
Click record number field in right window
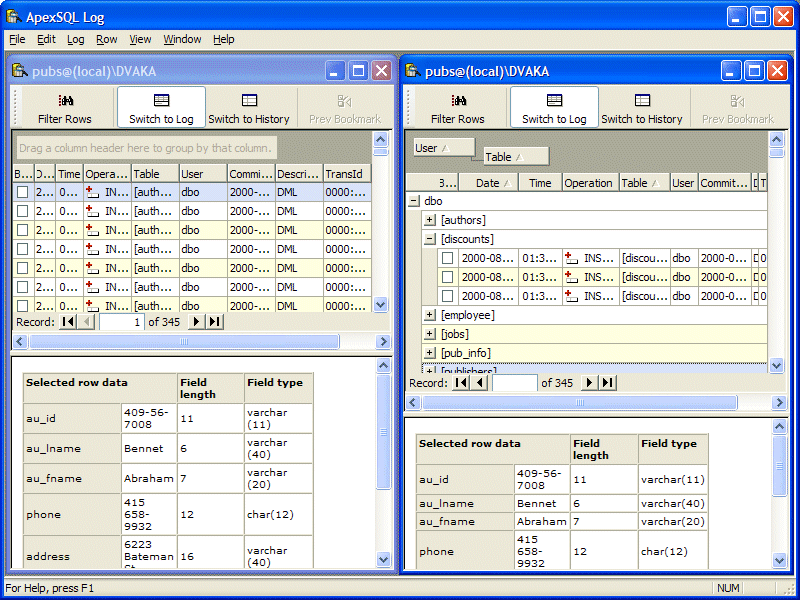pyautogui.click(x=514, y=383)
